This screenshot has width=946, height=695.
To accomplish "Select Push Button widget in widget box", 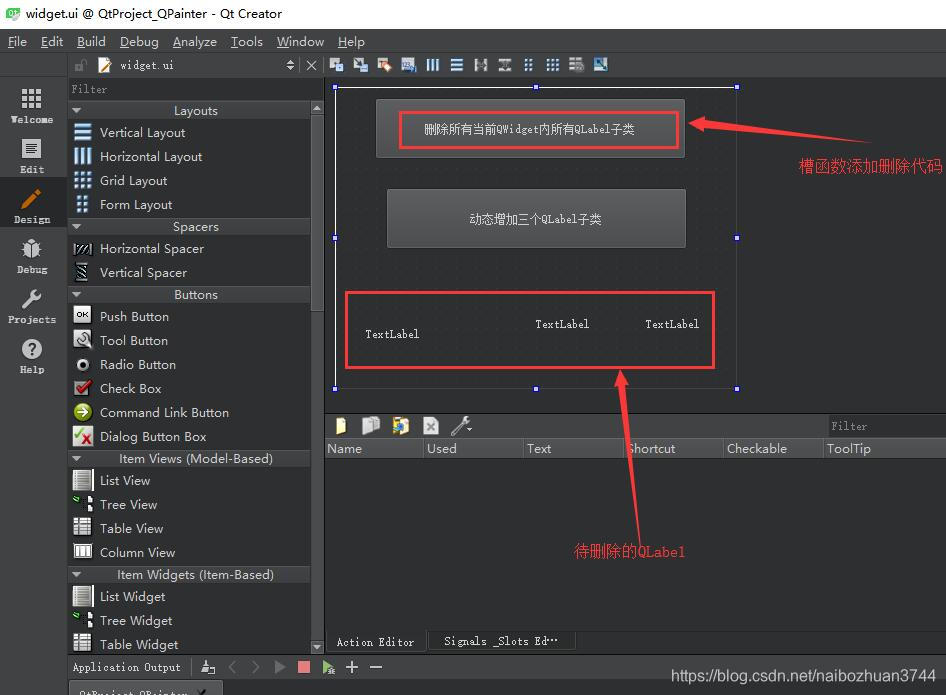I will click(134, 316).
